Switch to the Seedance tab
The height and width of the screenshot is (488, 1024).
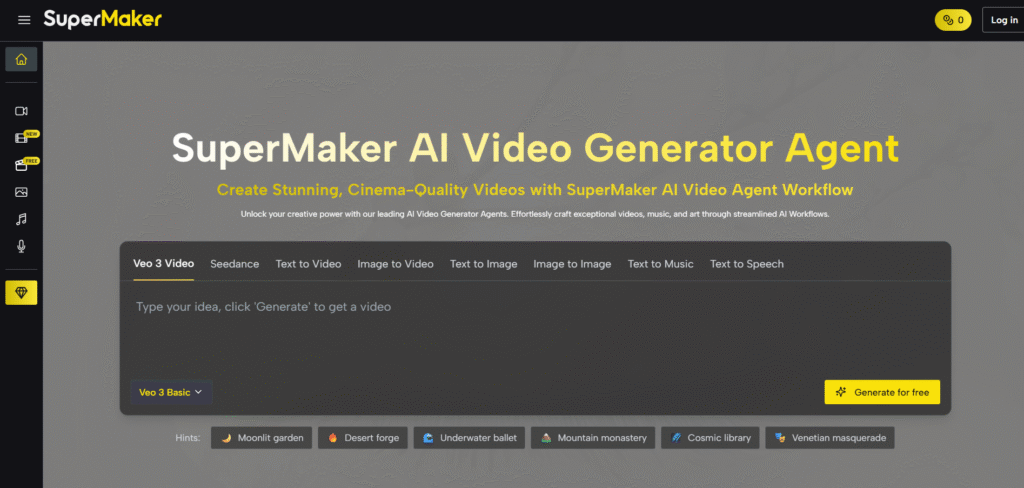pyautogui.click(x=234, y=264)
